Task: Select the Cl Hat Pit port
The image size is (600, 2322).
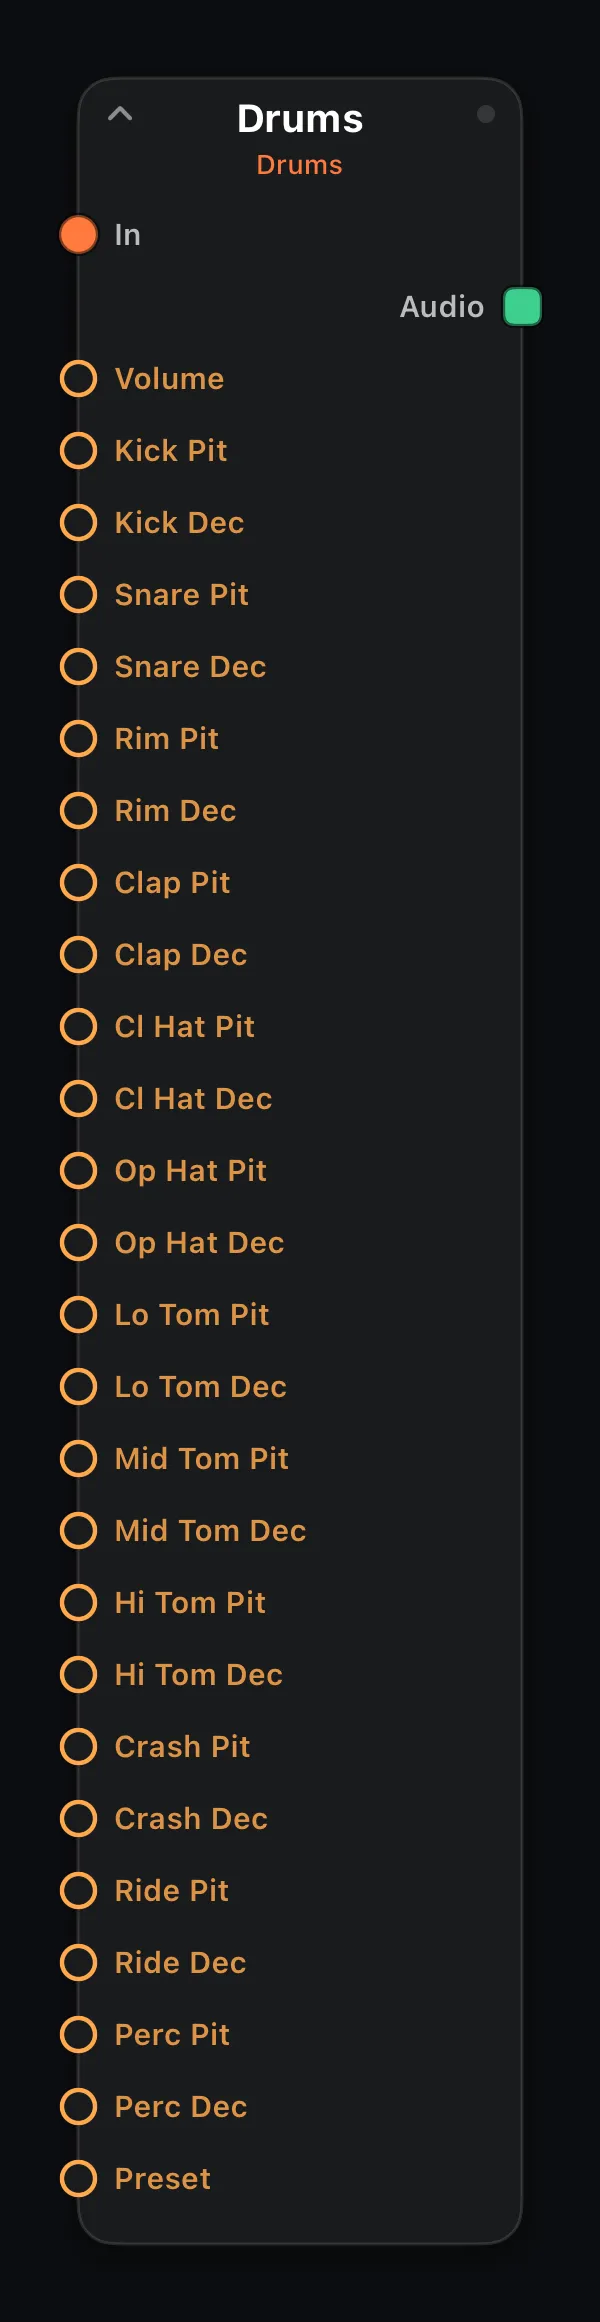Action: (79, 1027)
